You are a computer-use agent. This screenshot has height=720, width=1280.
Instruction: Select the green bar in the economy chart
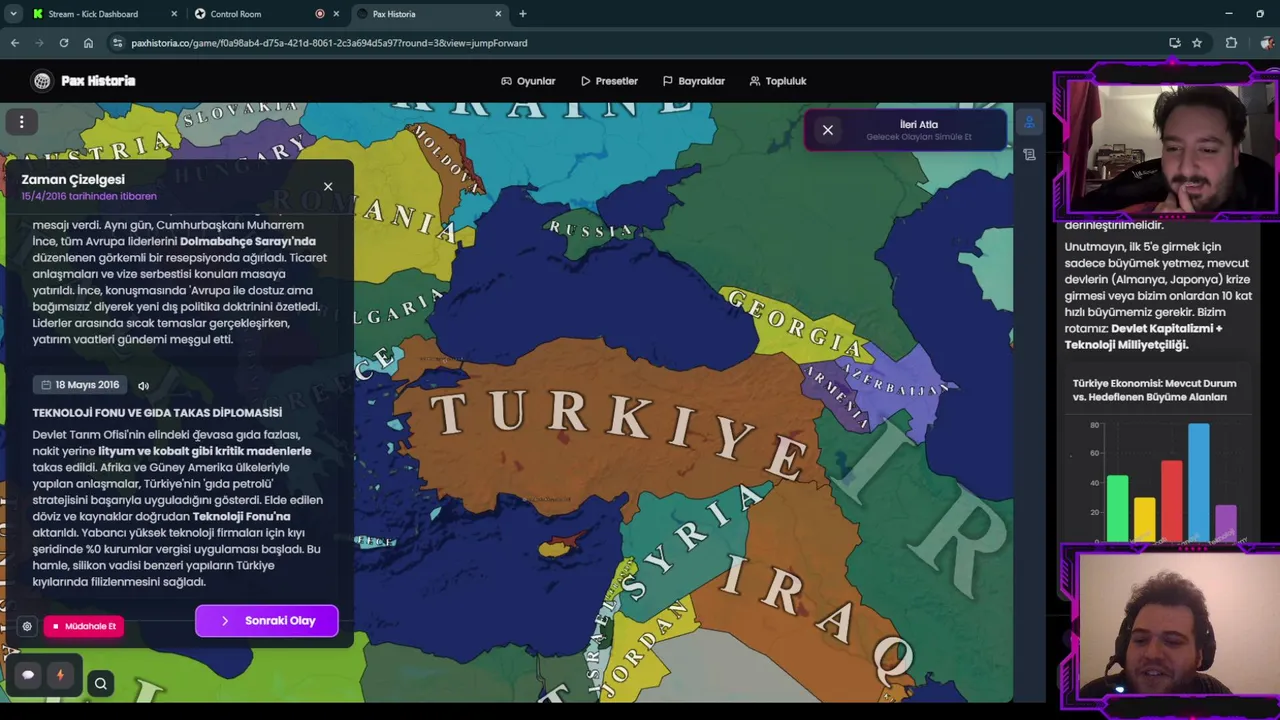(x=1117, y=509)
